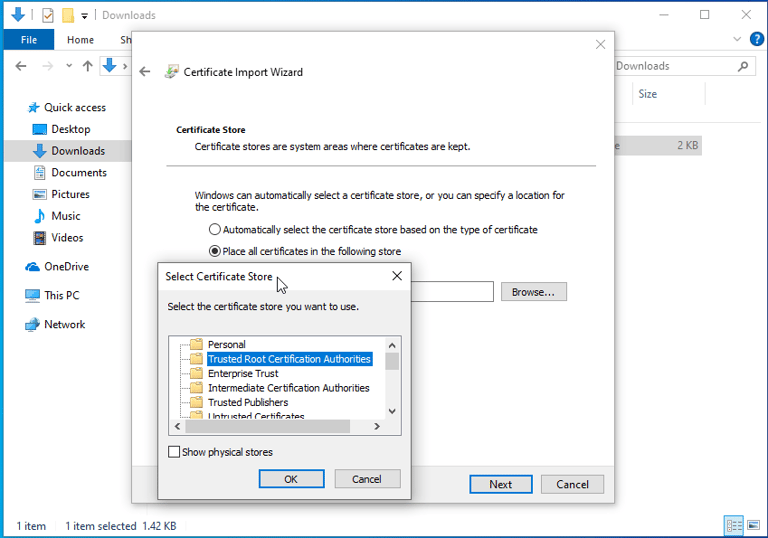Screen dimensions: 768x538
Task: Click the Browse... button
Action: [x=533, y=292]
